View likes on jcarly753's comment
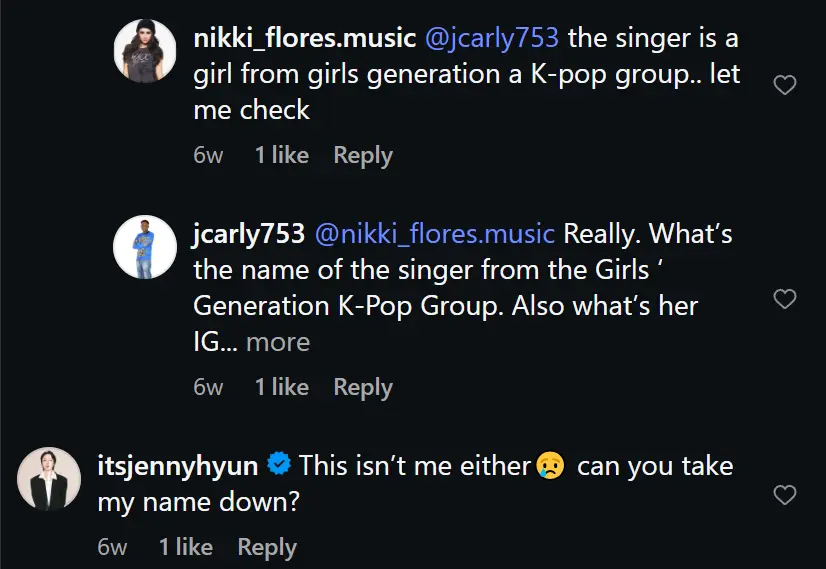Viewport: 826px width, 569px height. click(x=282, y=387)
